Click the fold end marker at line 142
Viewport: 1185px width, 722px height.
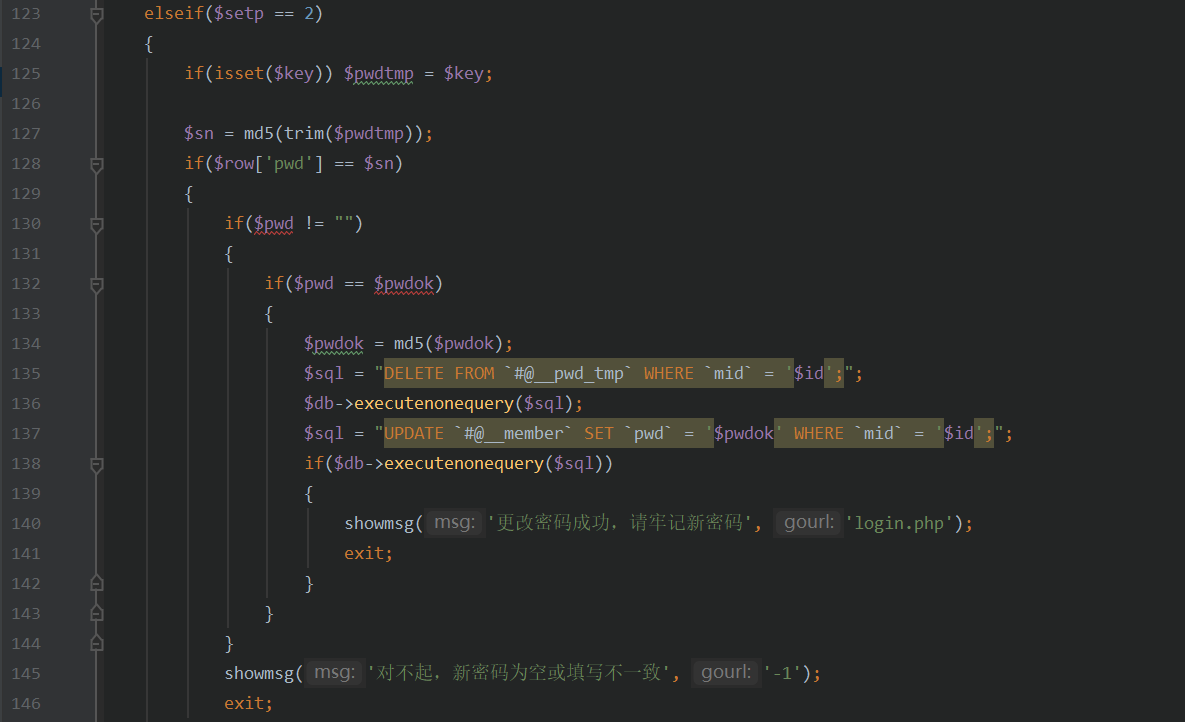click(x=97, y=584)
